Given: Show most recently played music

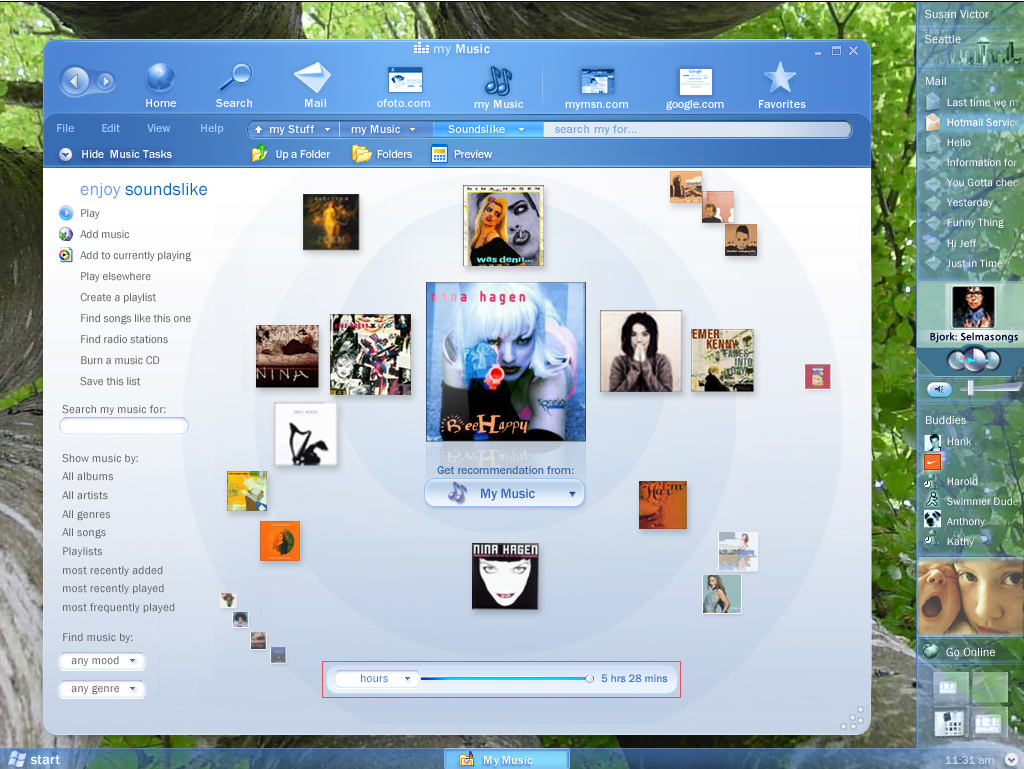Looking at the screenshot, I should [x=113, y=589].
